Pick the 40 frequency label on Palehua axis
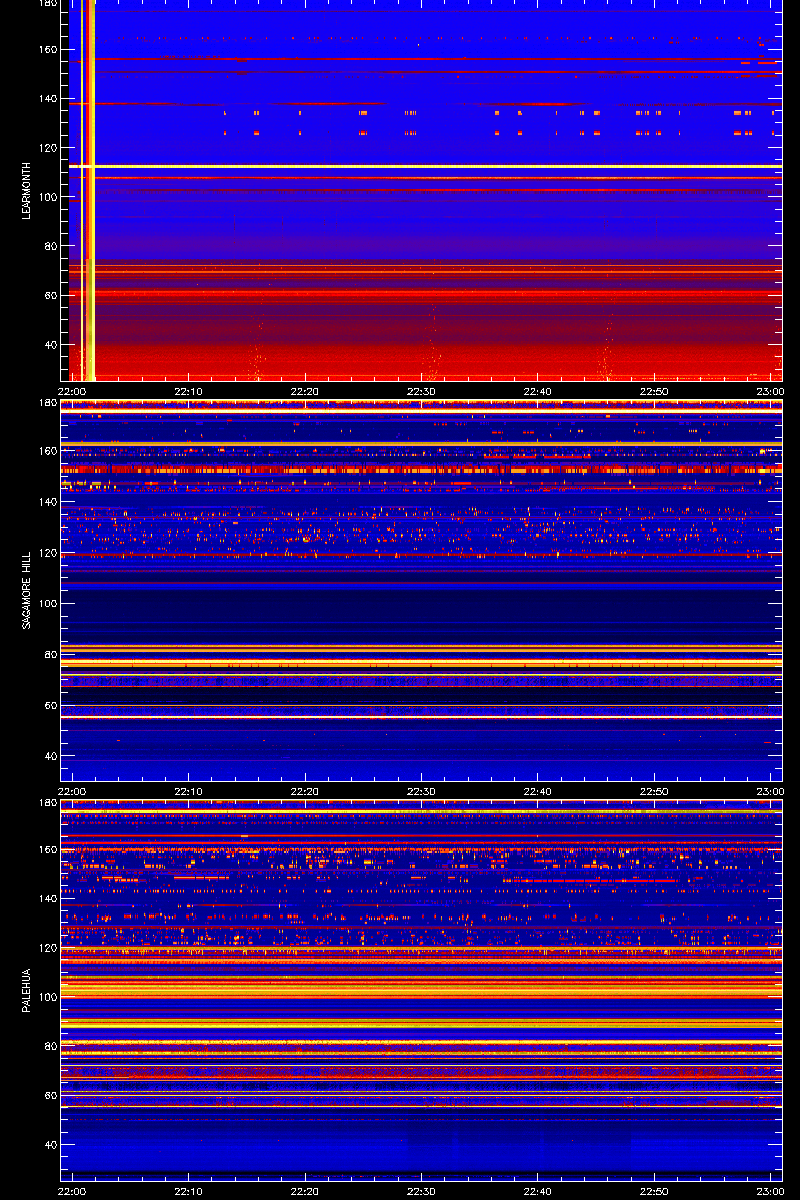This screenshot has height=1200, width=800. (x=52, y=1144)
